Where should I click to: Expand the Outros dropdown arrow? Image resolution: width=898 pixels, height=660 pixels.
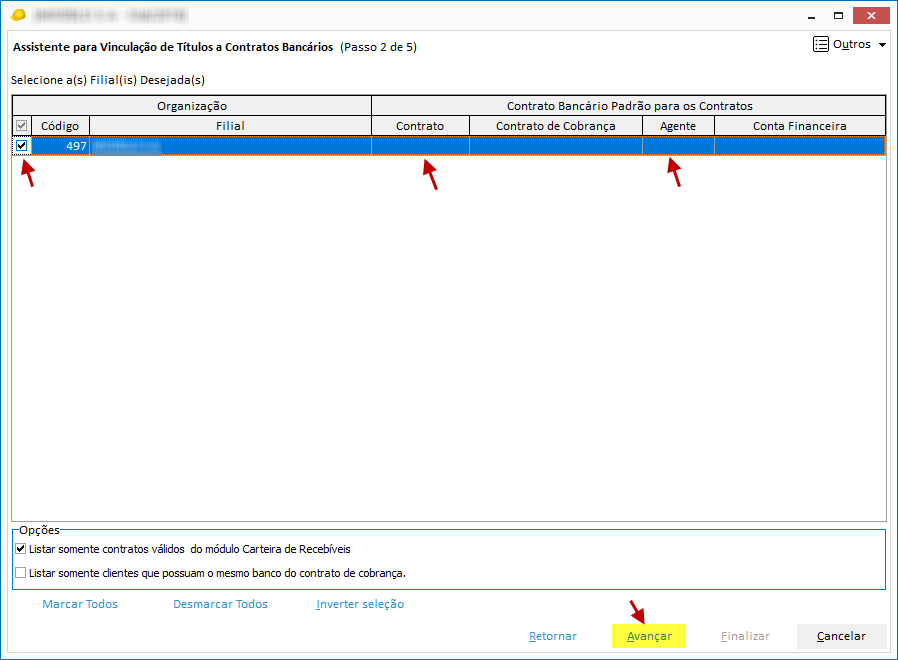[x=882, y=45]
